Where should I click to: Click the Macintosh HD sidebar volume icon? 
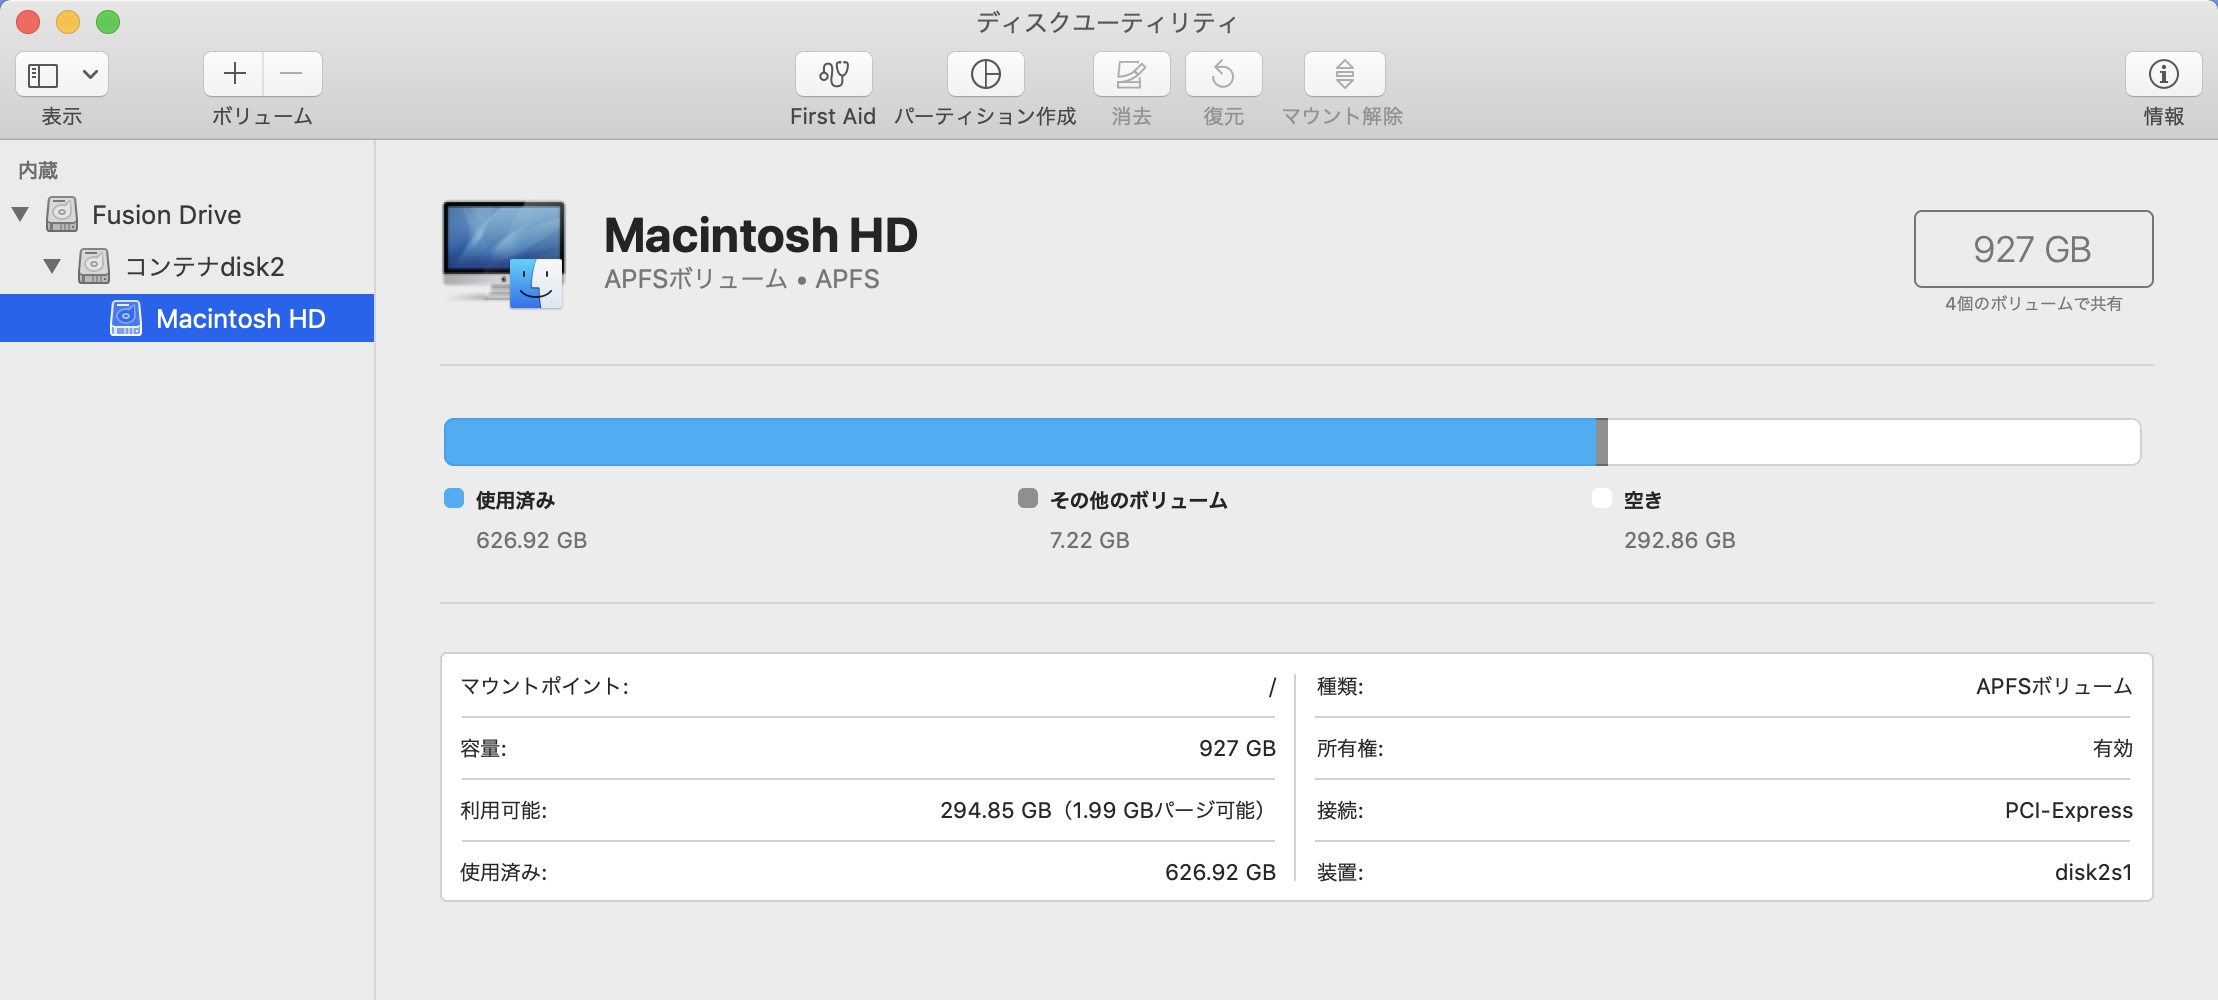click(126, 318)
